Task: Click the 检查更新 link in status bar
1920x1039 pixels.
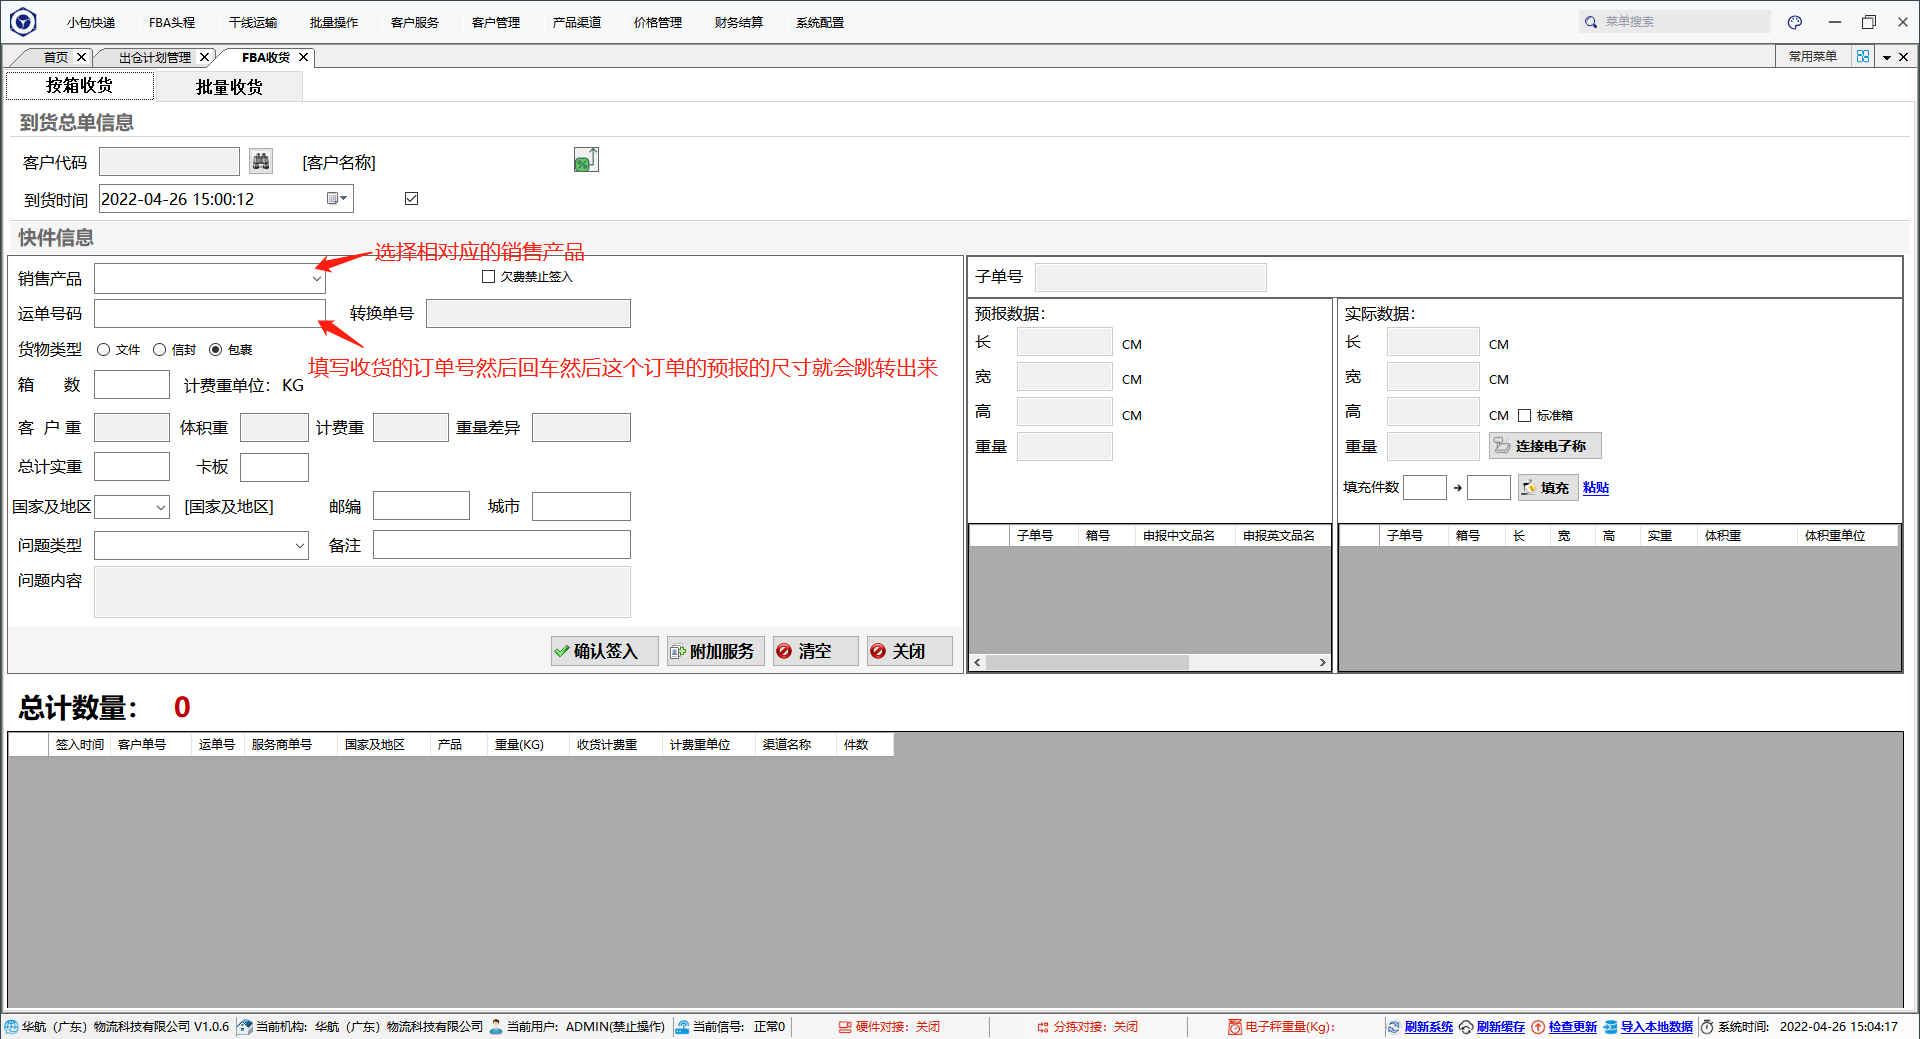Action: (1572, 1027)
